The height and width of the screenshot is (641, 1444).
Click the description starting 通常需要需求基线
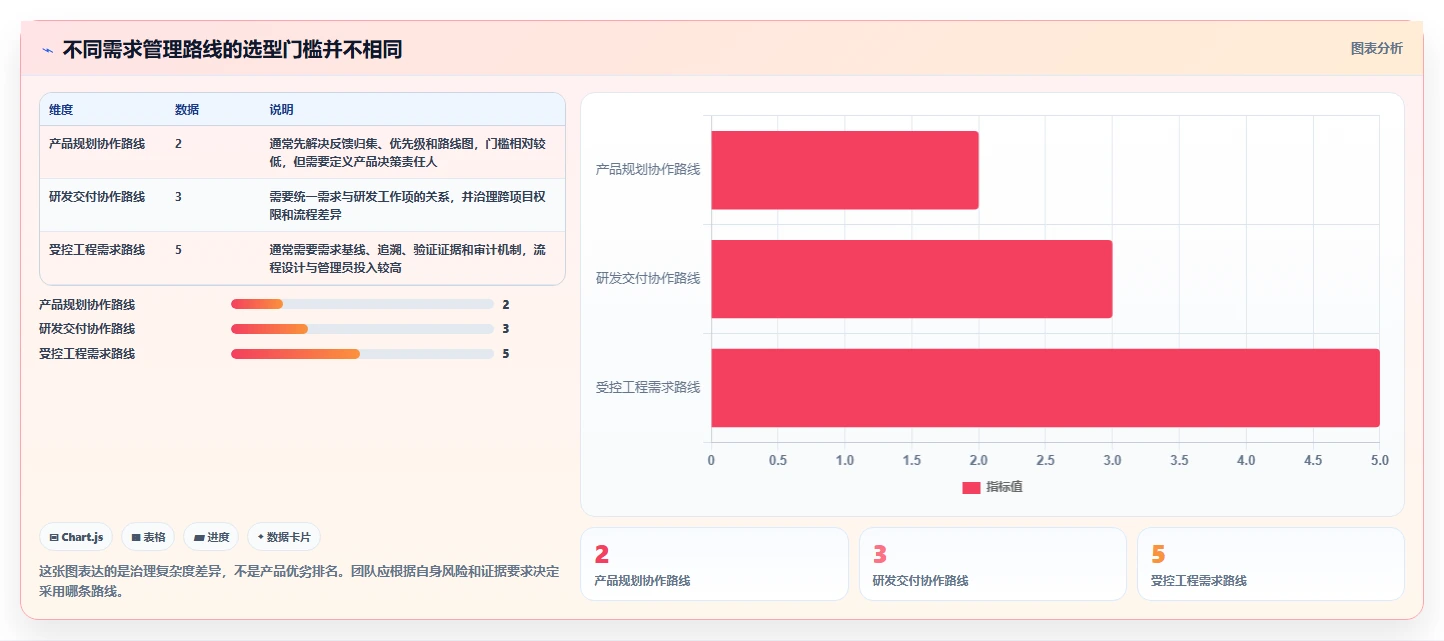click(408, 258)
